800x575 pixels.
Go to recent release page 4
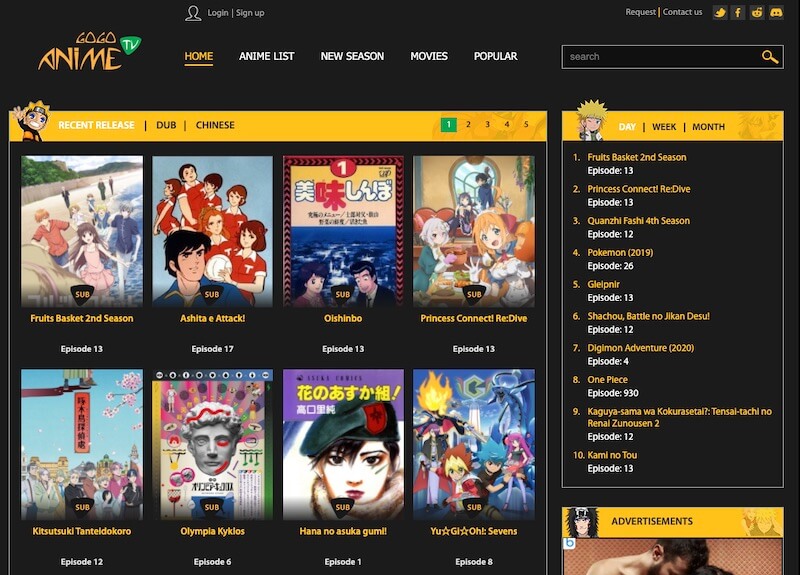pyautogui.click(x=507, y=124)
